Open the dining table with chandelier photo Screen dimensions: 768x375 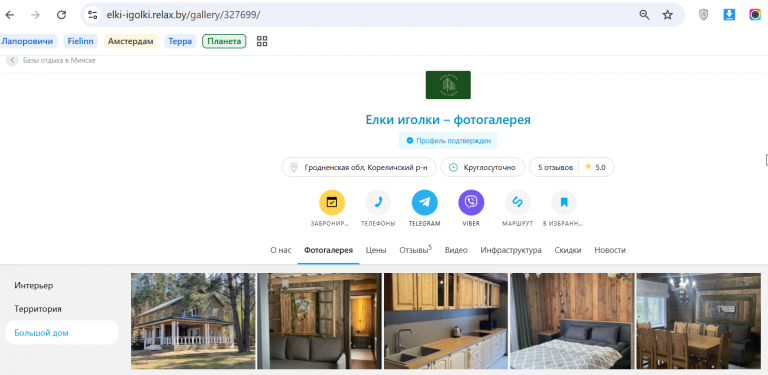click(x=698, y=321)
